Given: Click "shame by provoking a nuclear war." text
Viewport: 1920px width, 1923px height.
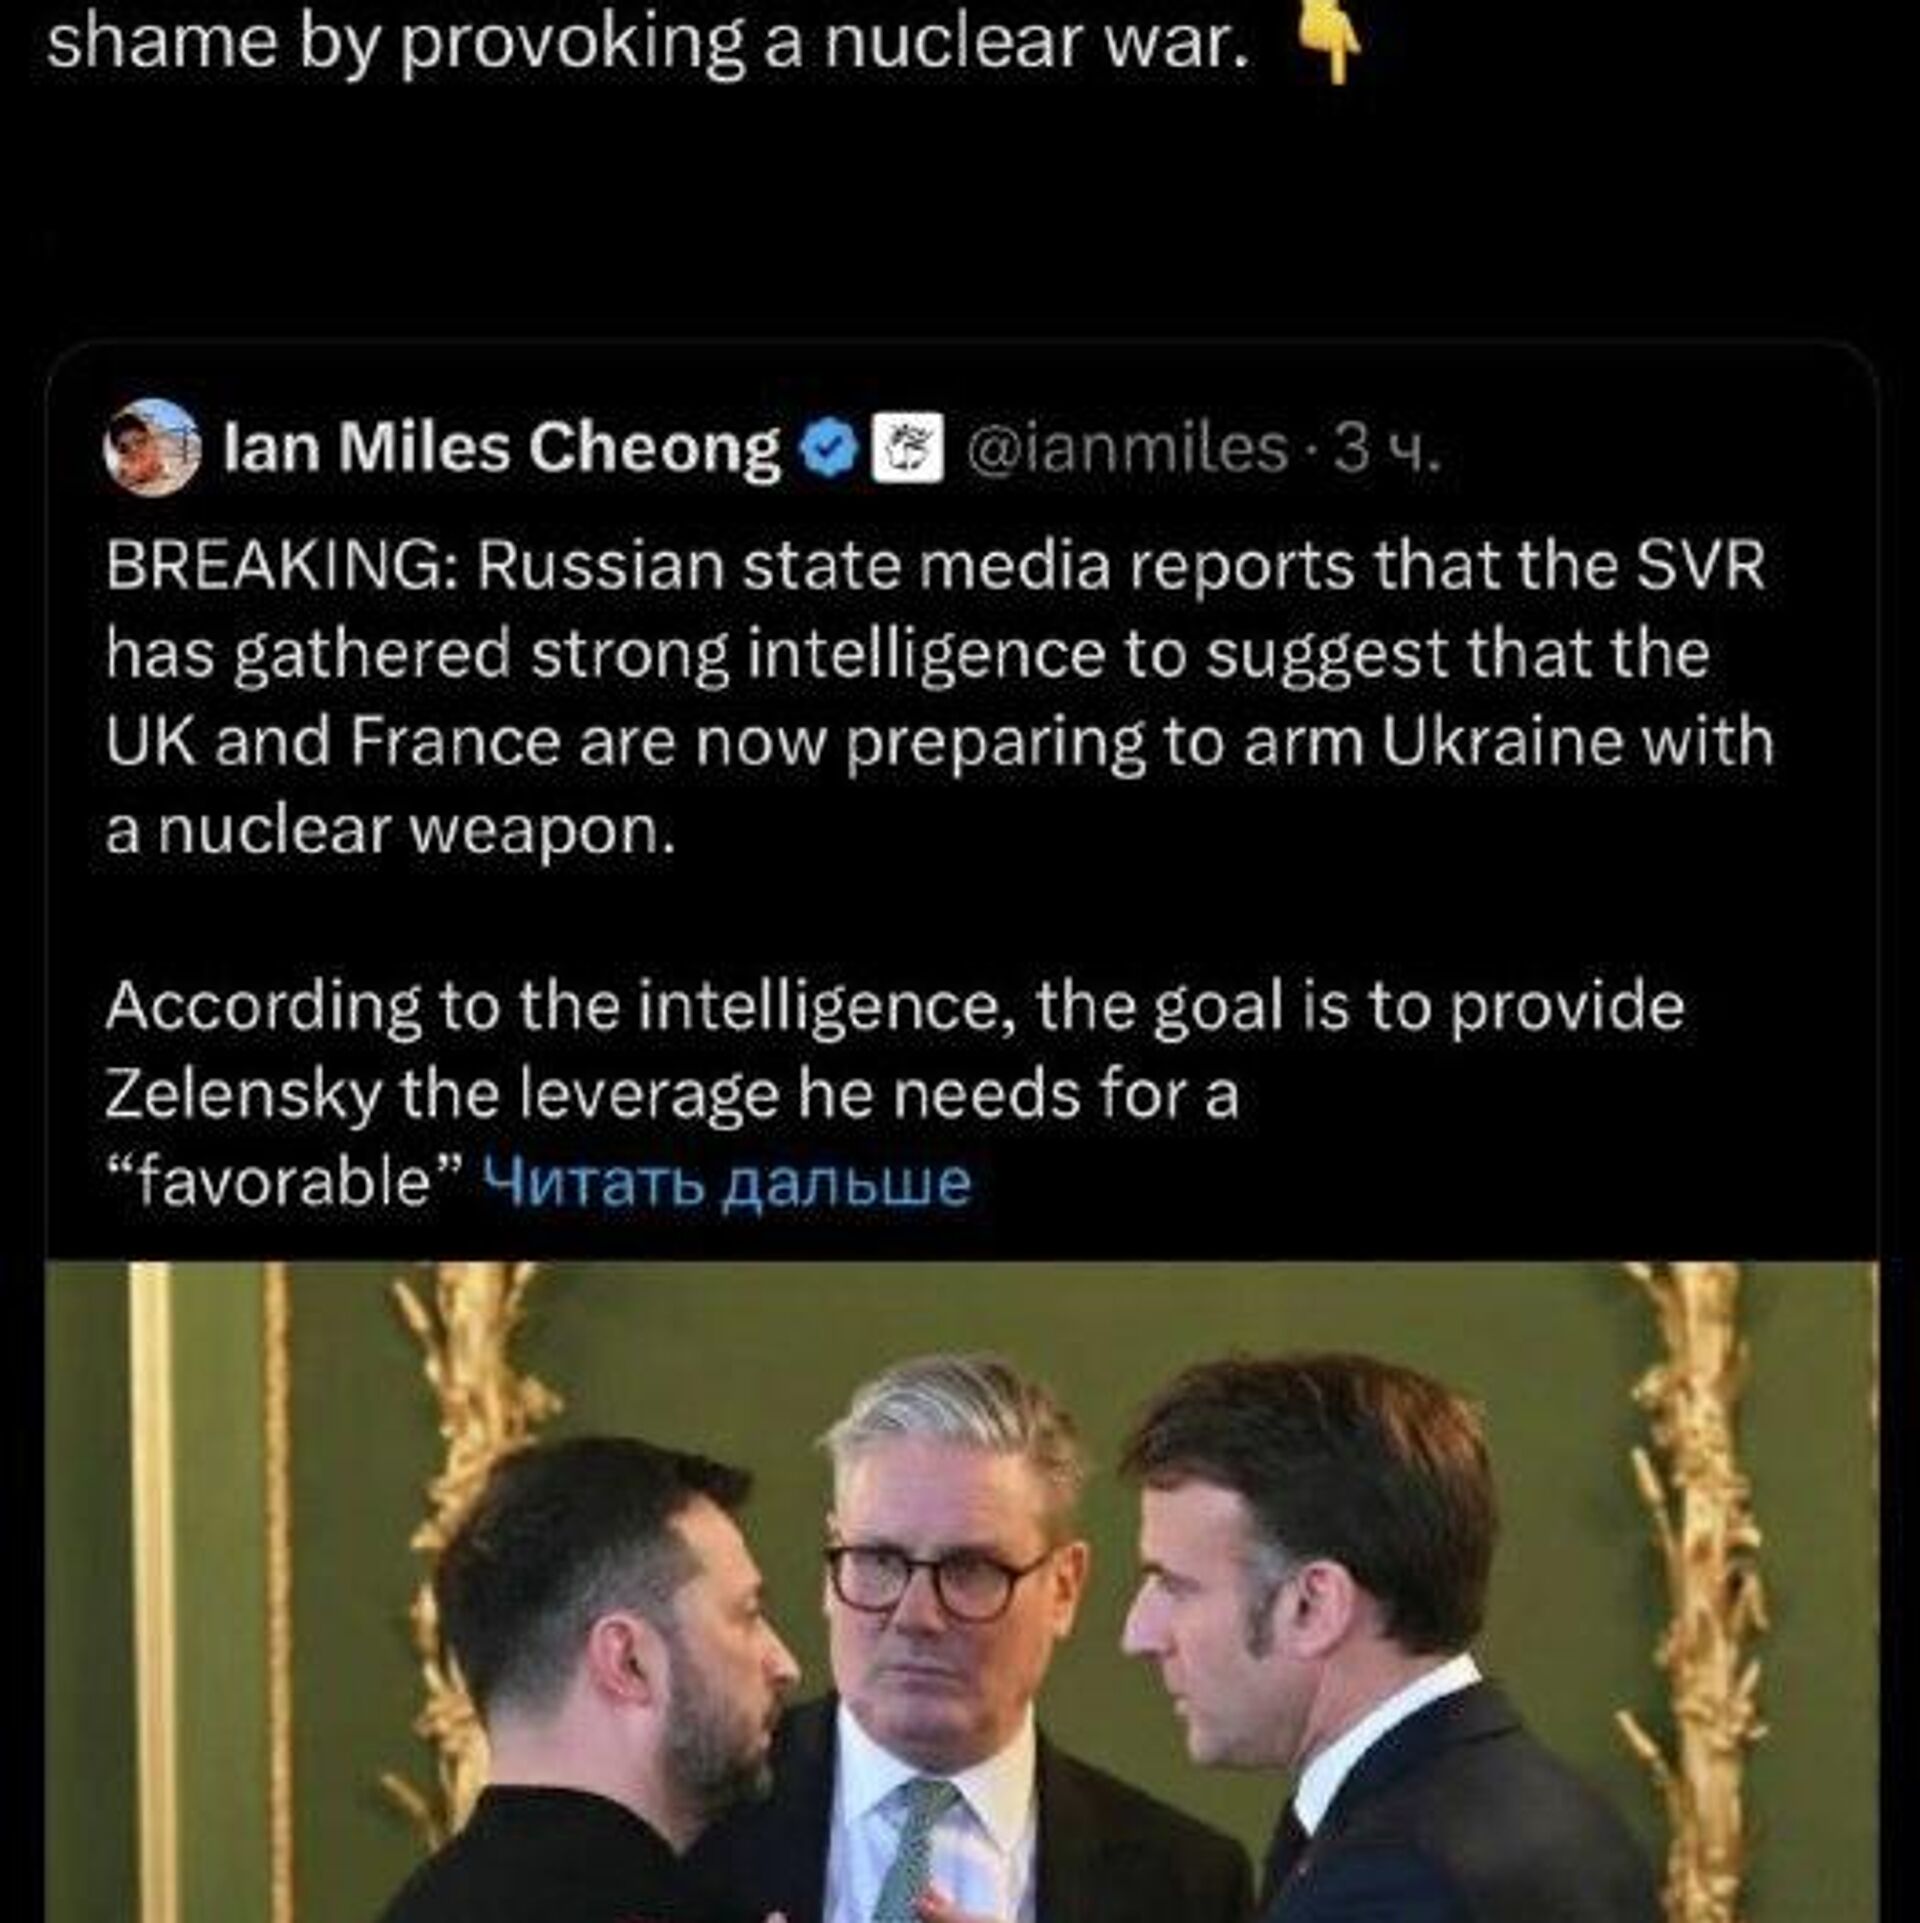Looking at the screenshot, I should point(648,45).
